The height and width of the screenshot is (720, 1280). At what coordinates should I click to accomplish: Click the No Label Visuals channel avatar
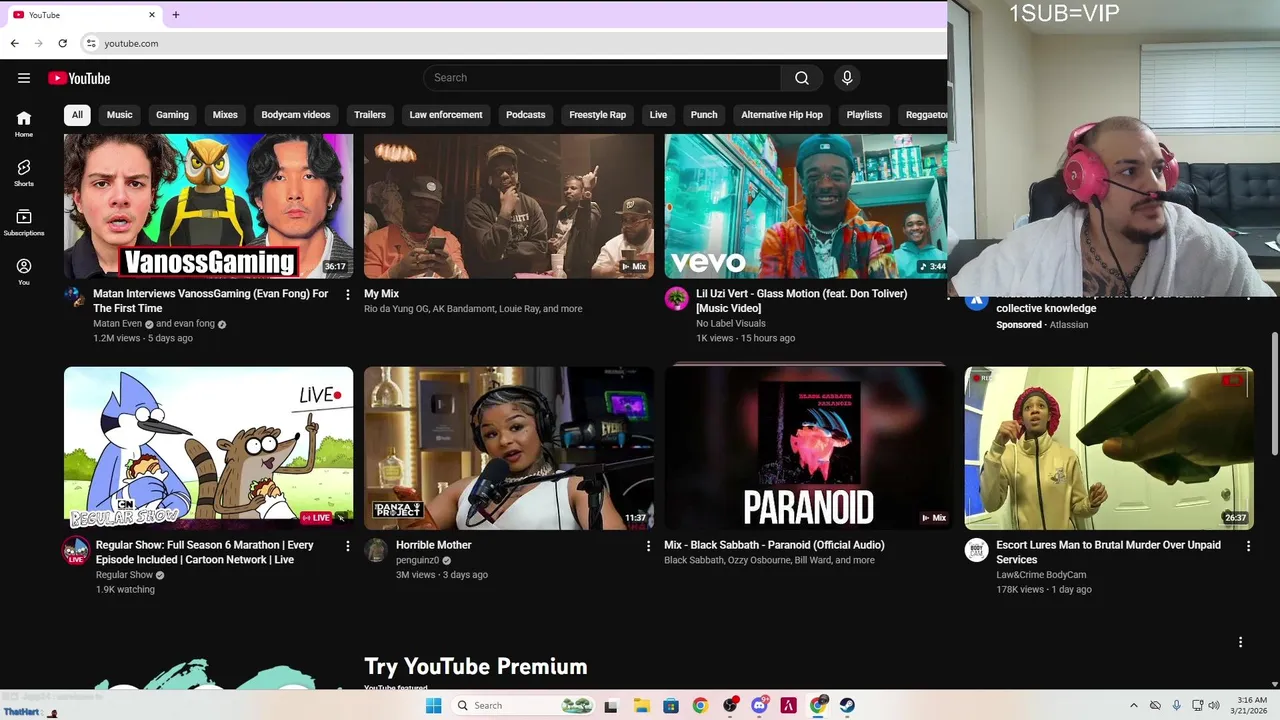click(x=677, y=298)
